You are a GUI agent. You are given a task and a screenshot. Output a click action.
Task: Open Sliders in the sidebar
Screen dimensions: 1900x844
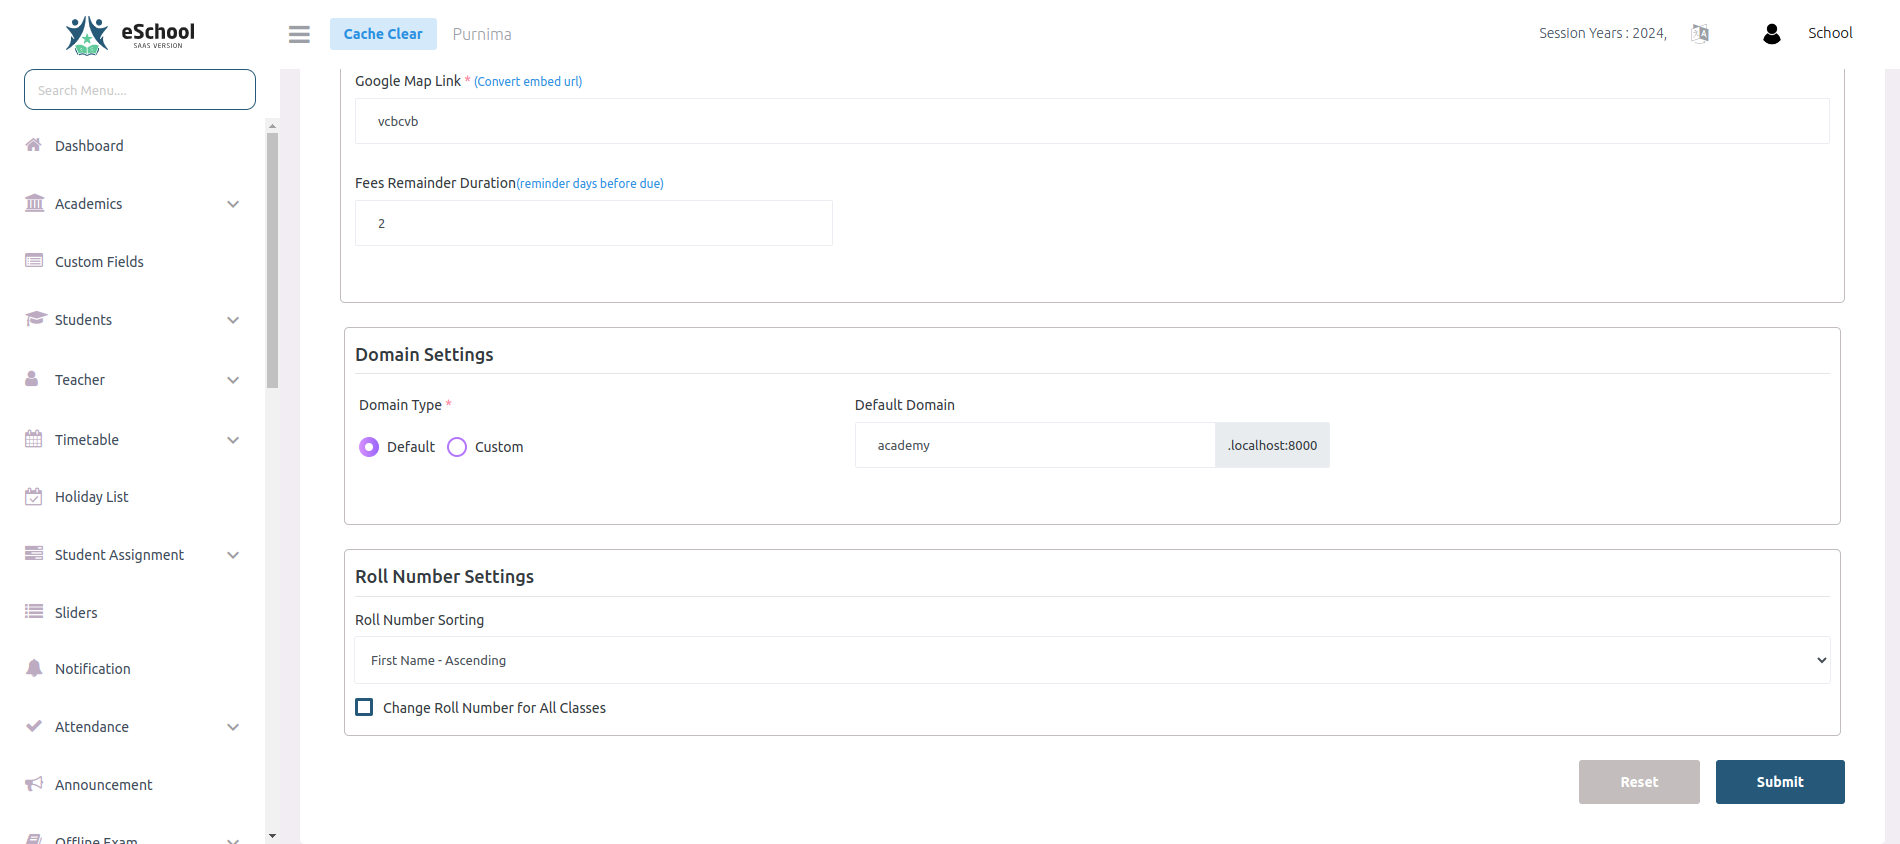point(76,613)
